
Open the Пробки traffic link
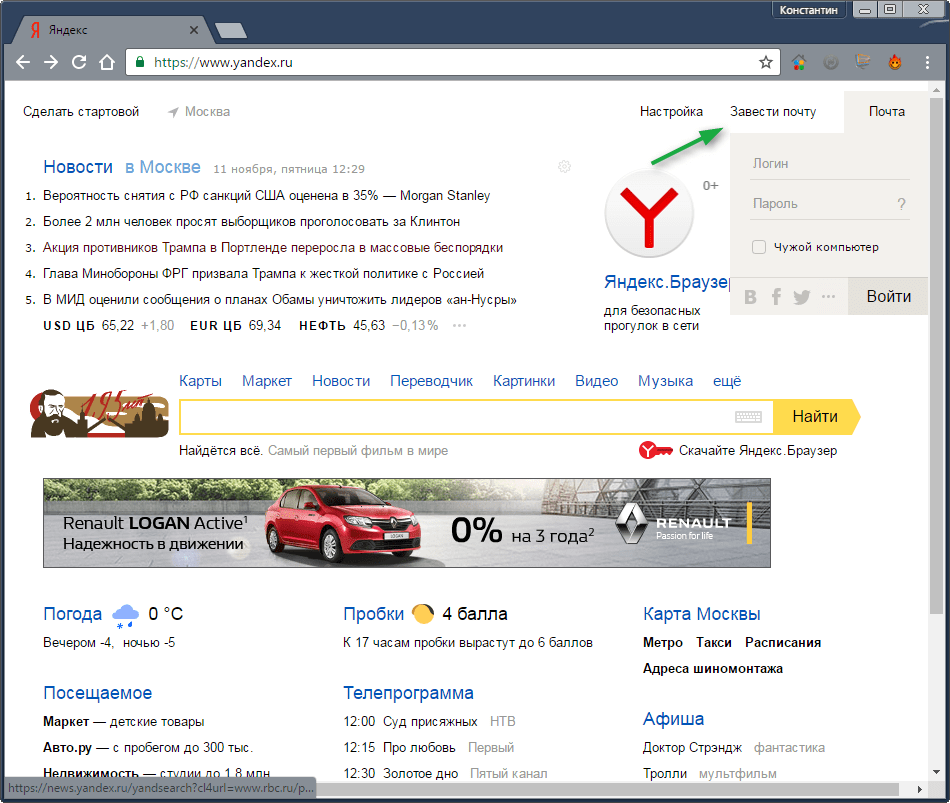click(x=373, y=614)
